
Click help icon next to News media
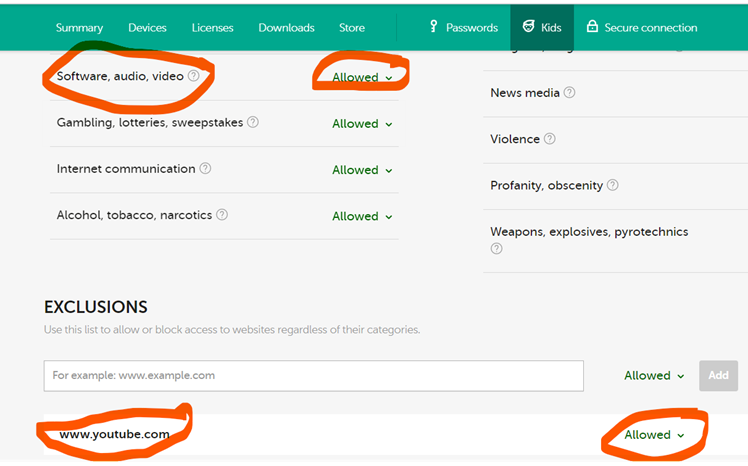coord(569,93)
